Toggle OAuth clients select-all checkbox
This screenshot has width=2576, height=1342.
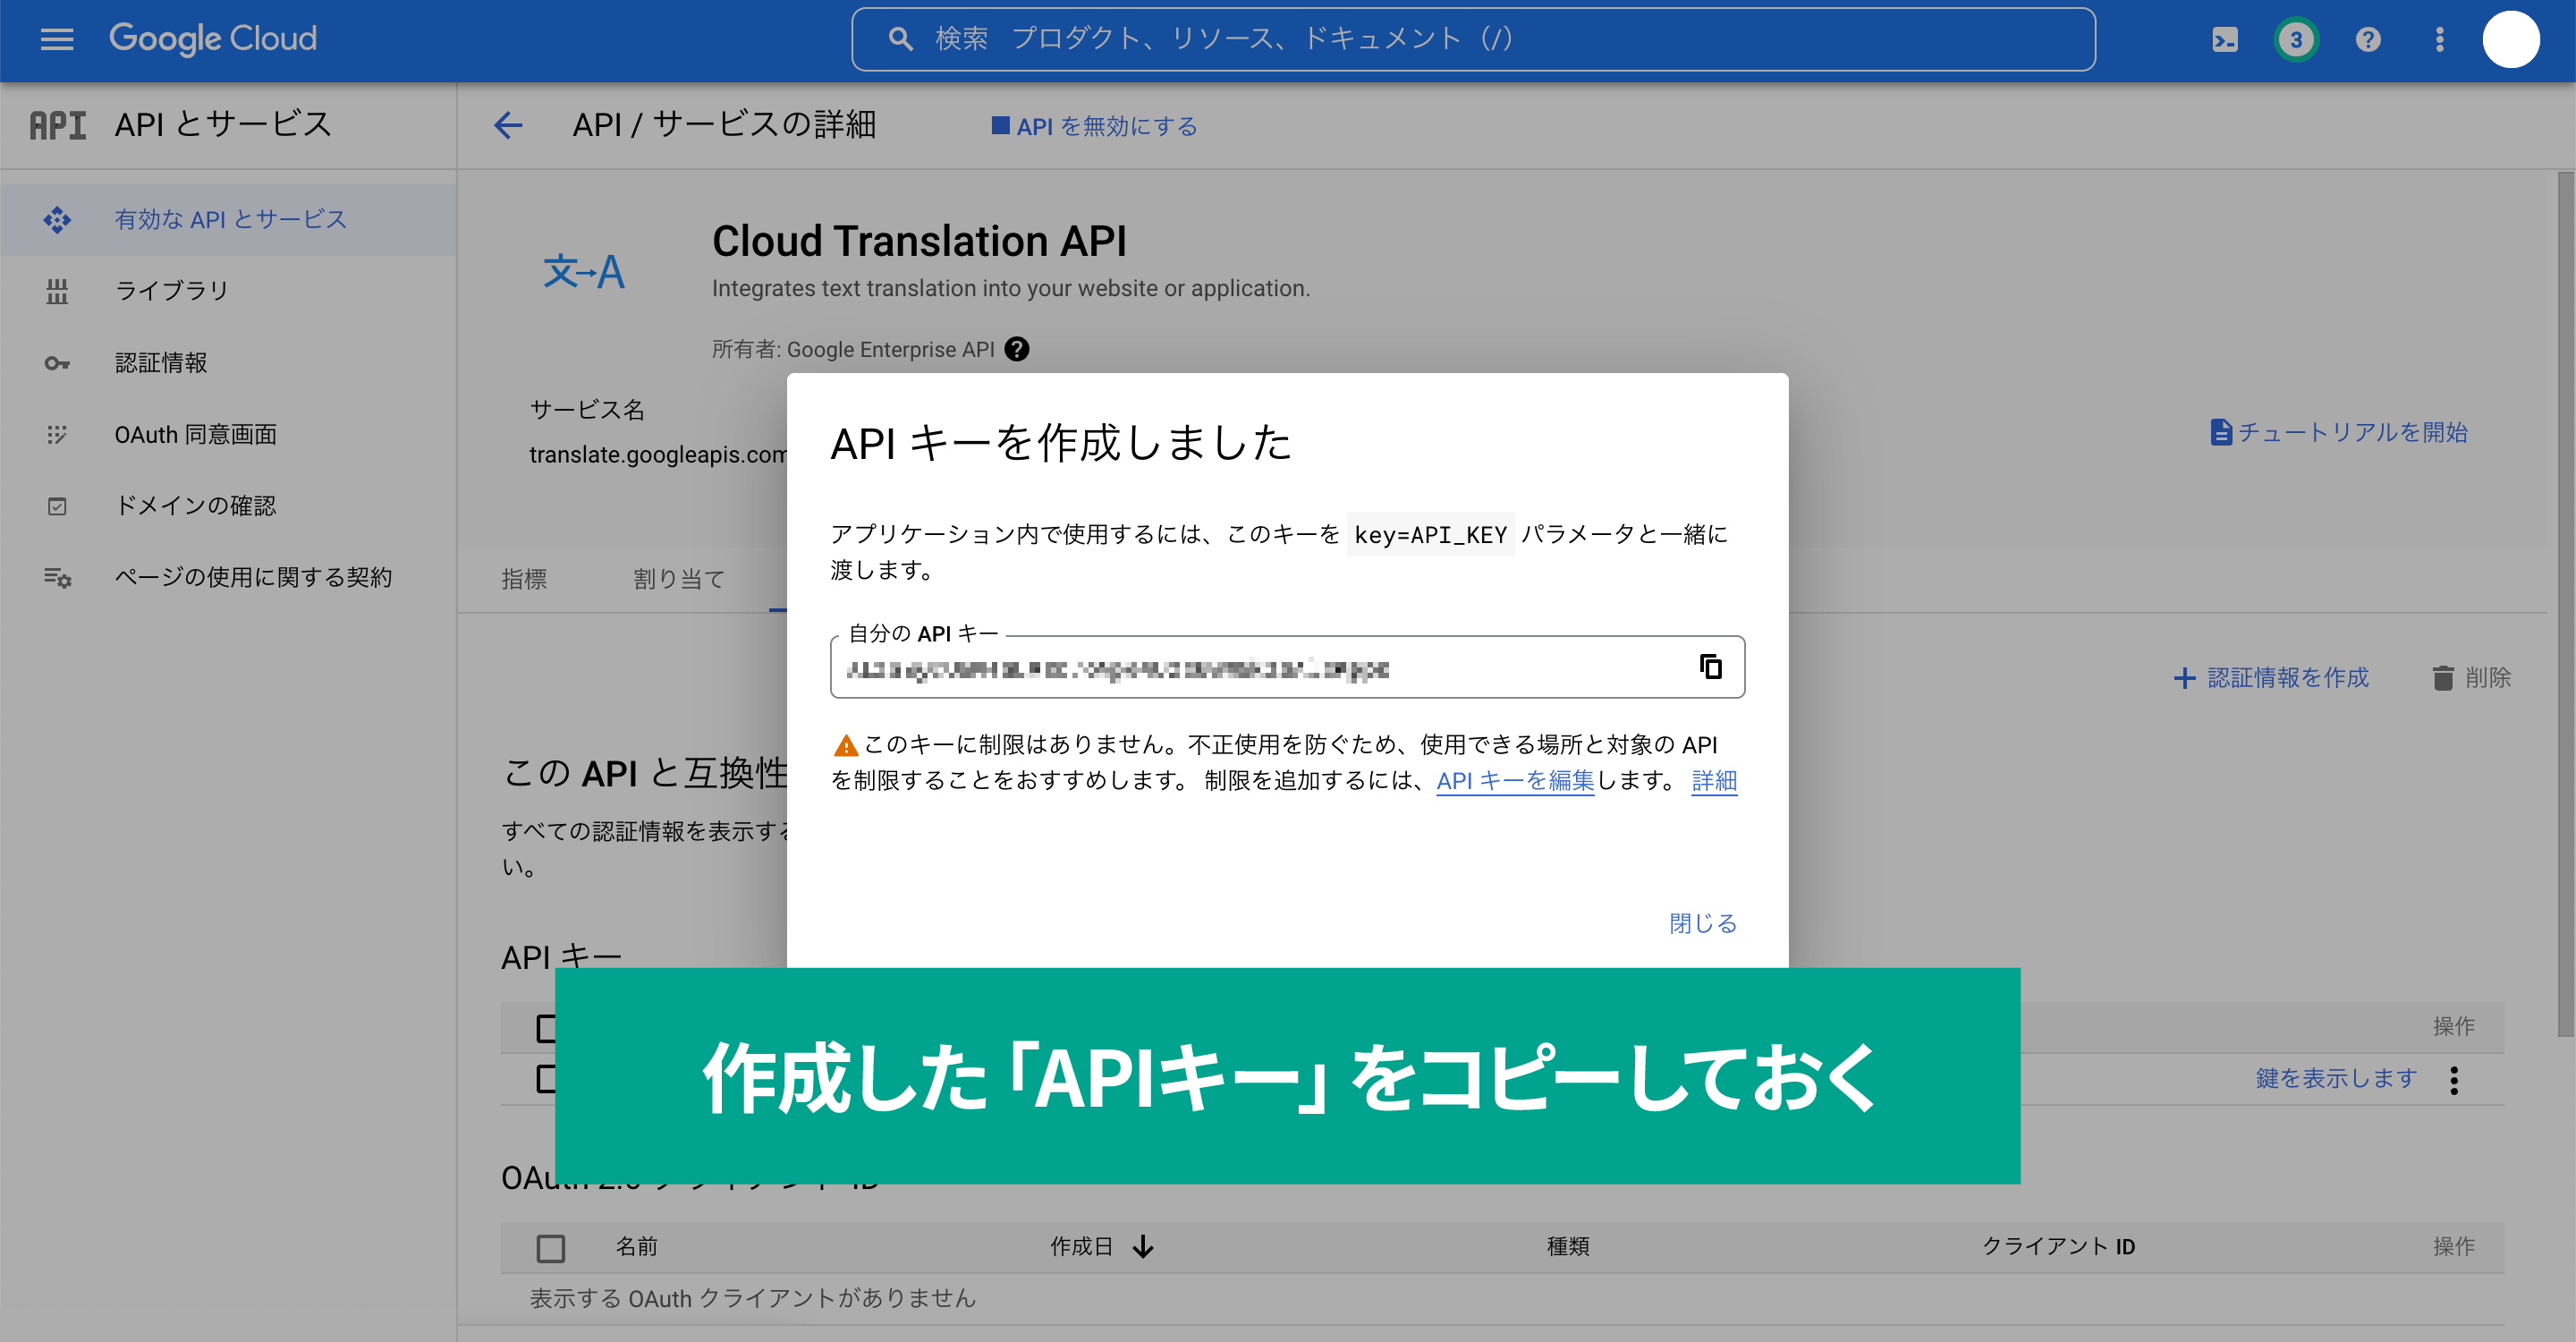tap(550, 1248)
